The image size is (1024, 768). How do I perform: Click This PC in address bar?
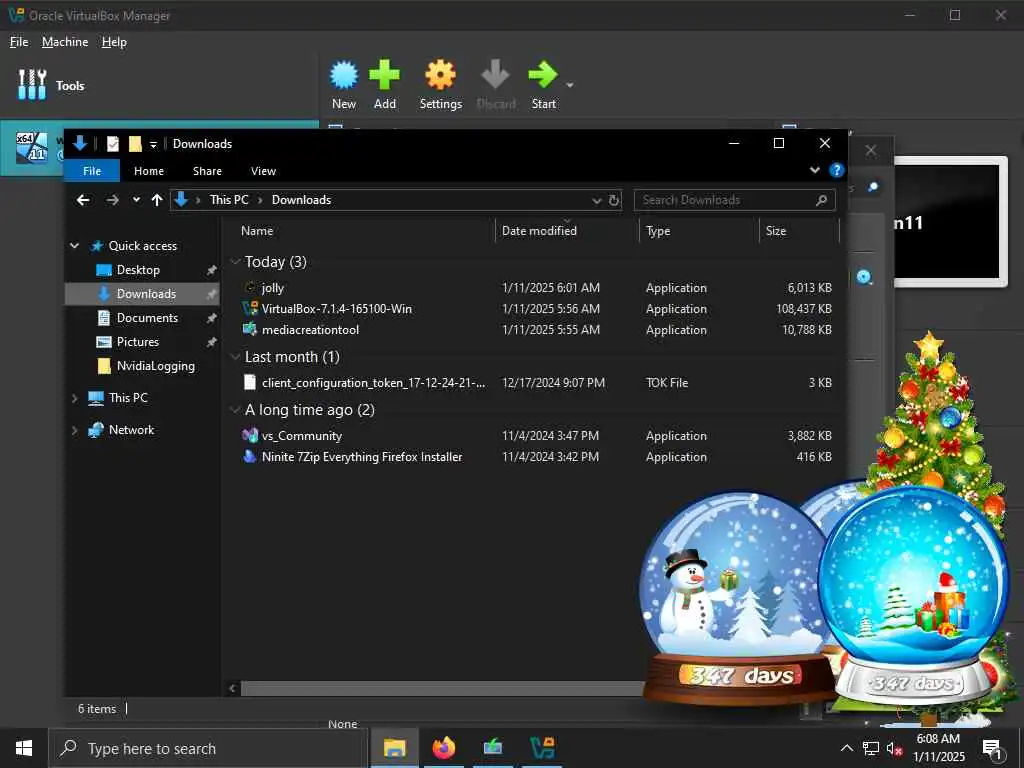coord(229,200)
